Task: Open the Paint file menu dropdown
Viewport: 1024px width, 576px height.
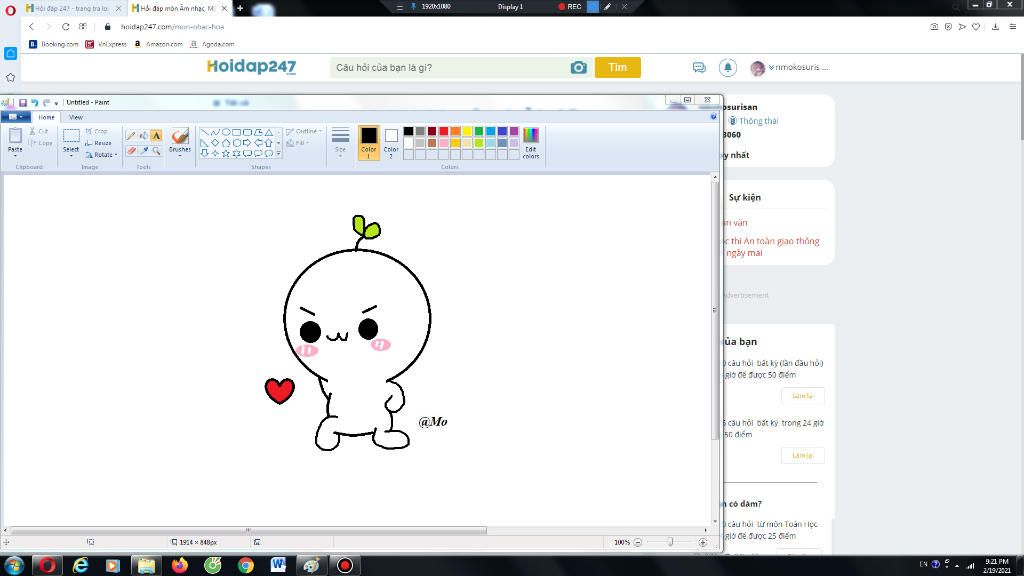Action: tap(15, 117)
